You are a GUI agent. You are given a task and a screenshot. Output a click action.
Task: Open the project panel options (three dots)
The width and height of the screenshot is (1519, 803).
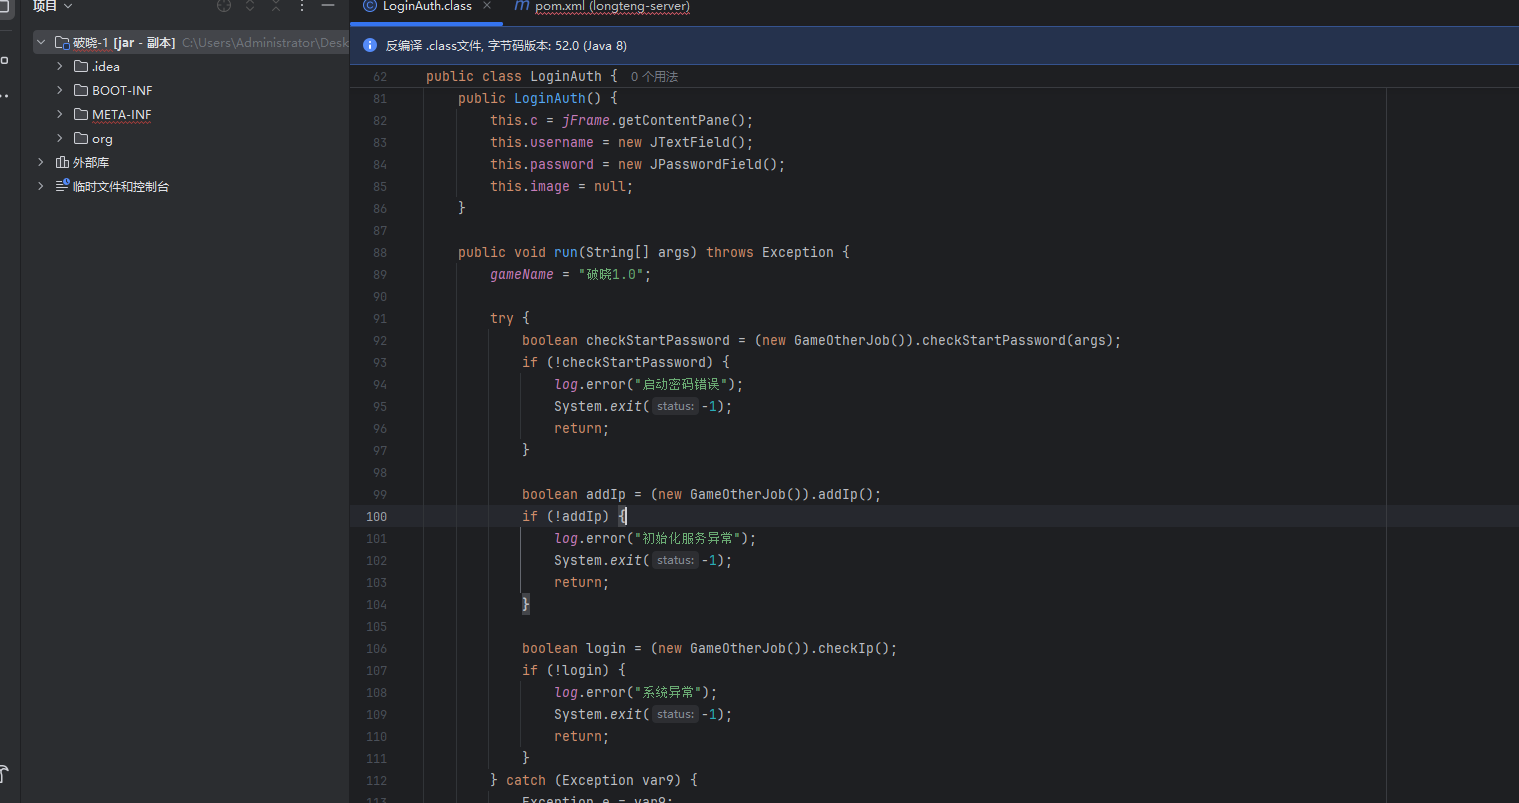click(302, 6)
